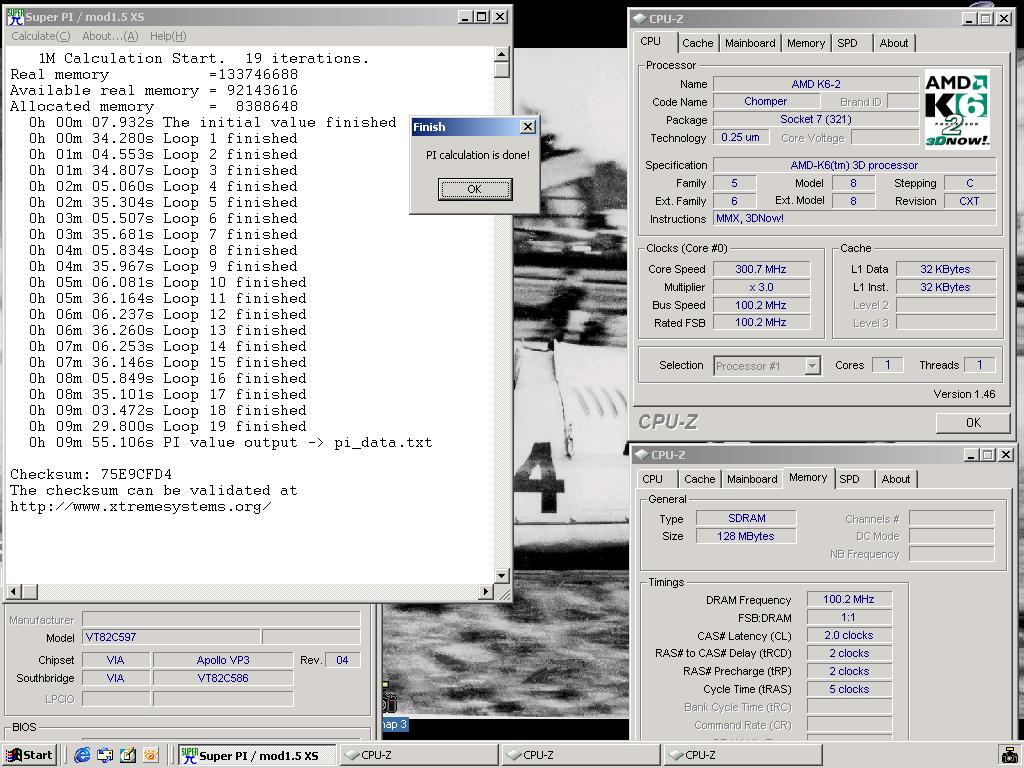Click the CAS# Latency value '2.0 clocks'

point(849,635)
